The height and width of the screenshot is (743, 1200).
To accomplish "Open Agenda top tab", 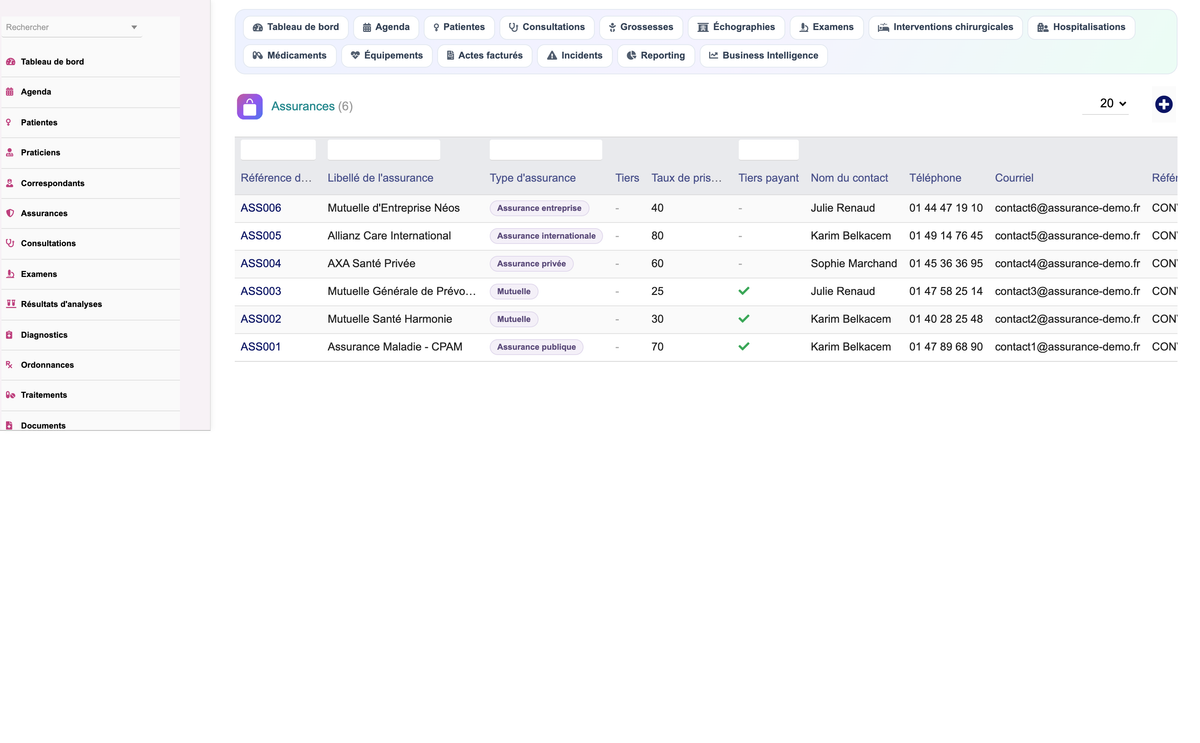I will click(x=386, y=27).
